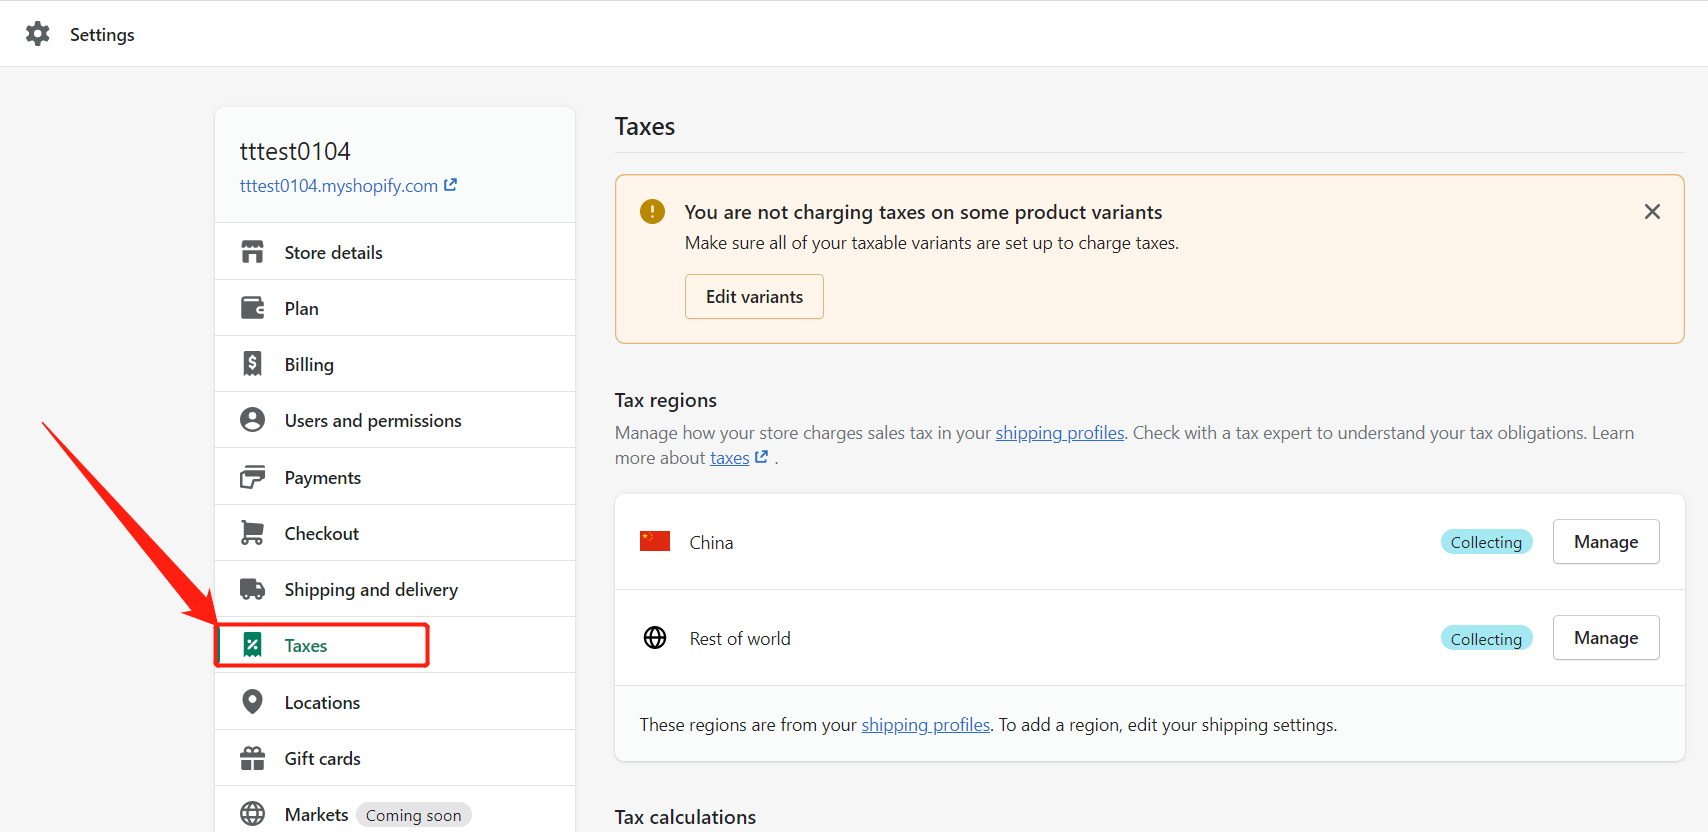Click the yellow warning icon in banner
The image size is (1708, 832).
[652, 212]
